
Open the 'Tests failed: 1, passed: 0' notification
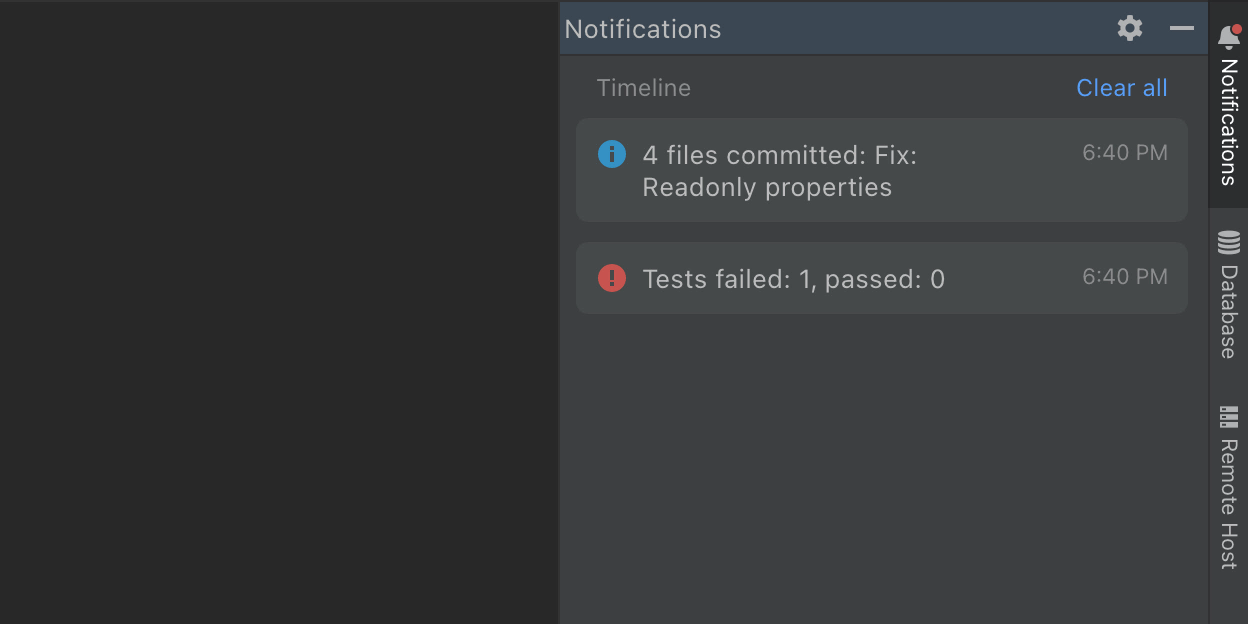click(x=793, y=279)
